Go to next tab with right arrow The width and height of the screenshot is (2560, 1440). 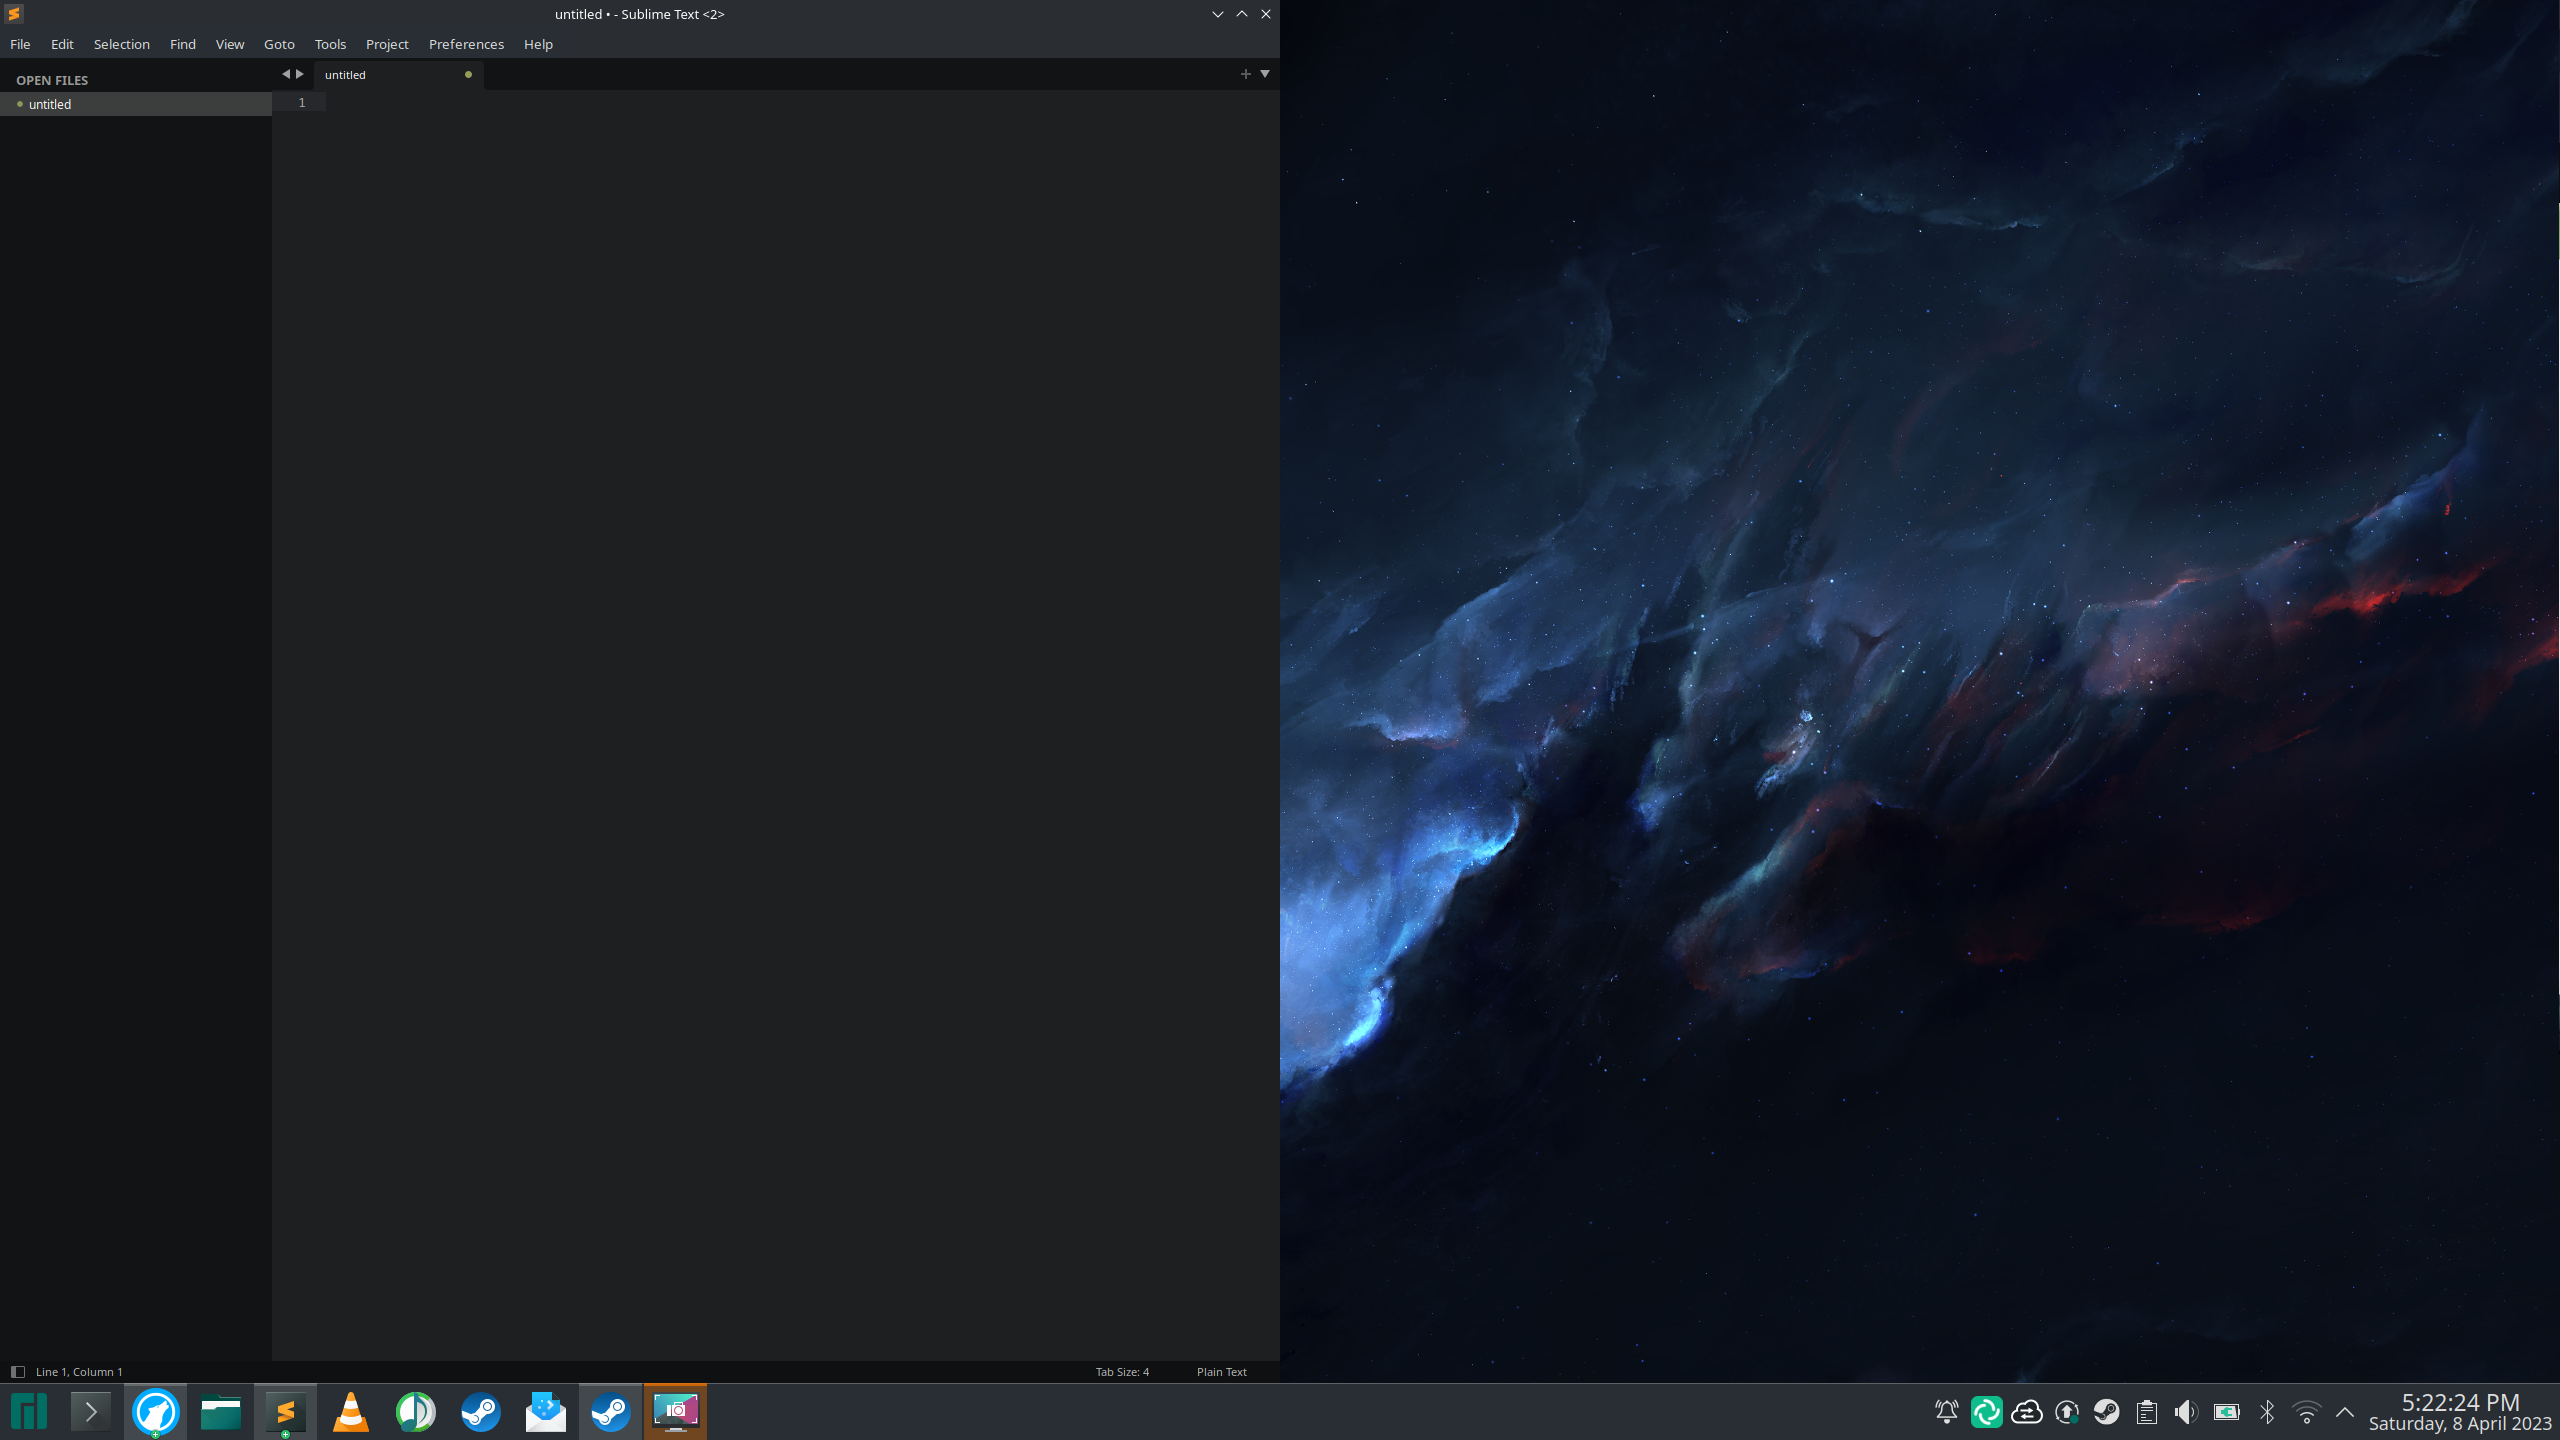pos(300,74)
